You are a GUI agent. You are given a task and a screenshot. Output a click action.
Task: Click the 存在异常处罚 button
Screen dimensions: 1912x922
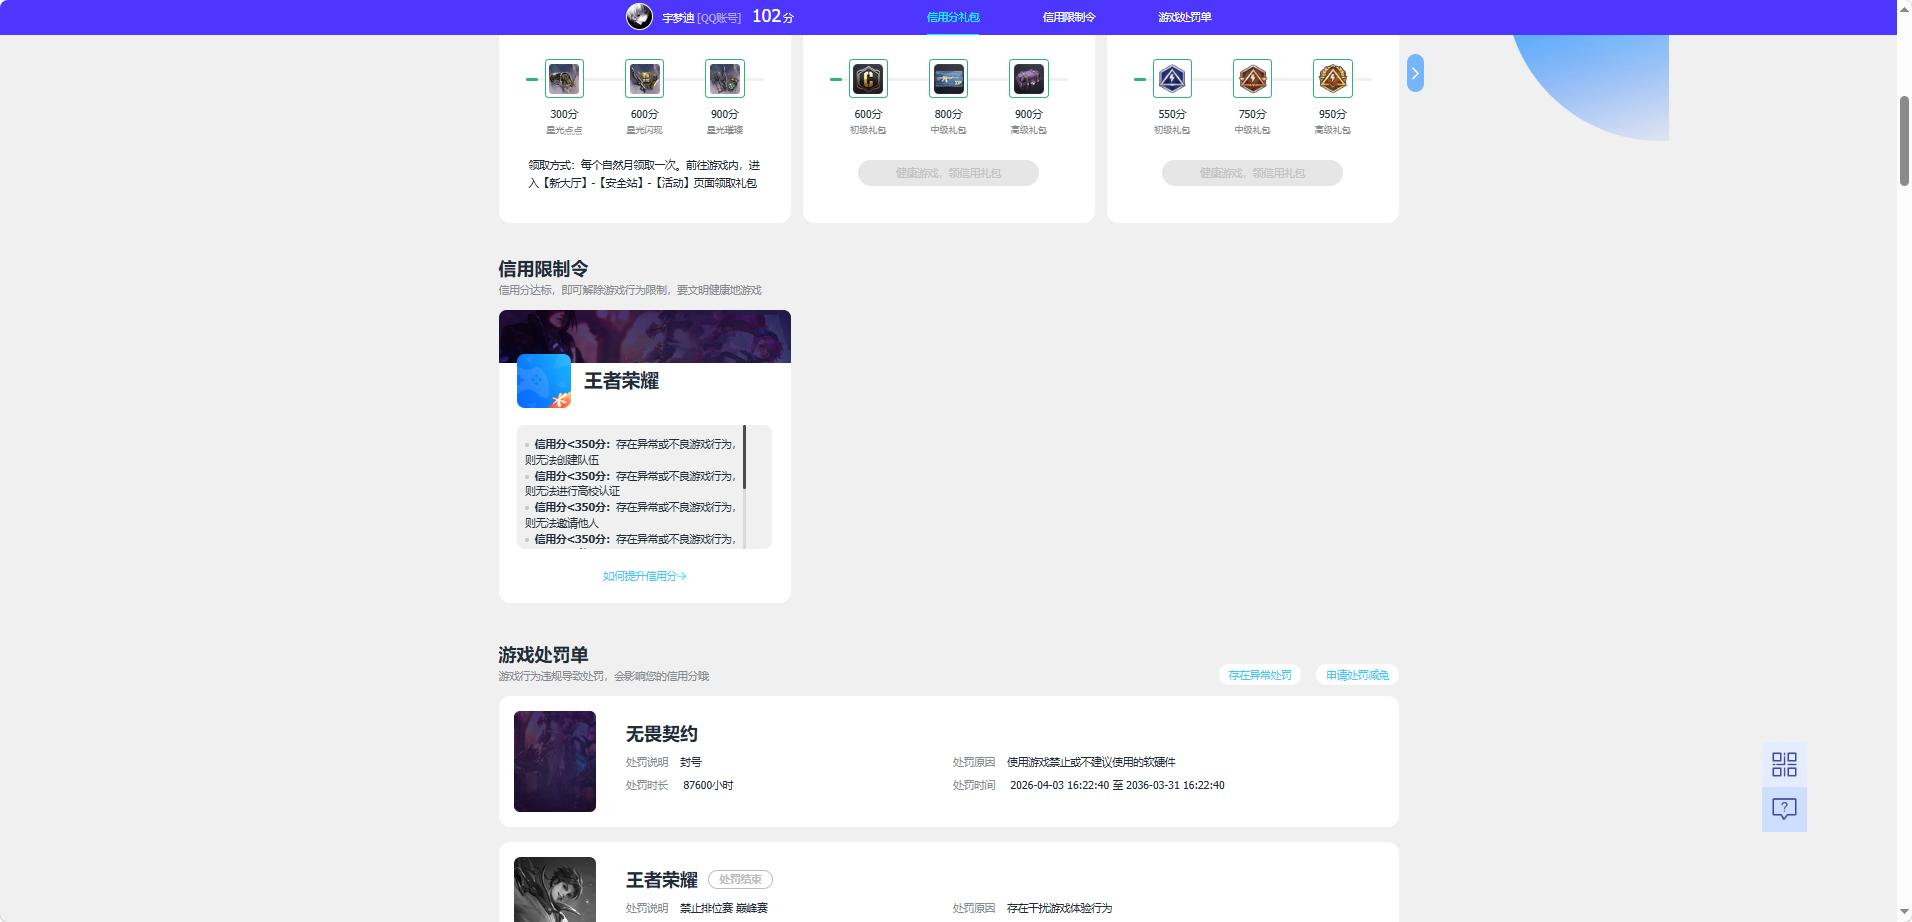1259,675
